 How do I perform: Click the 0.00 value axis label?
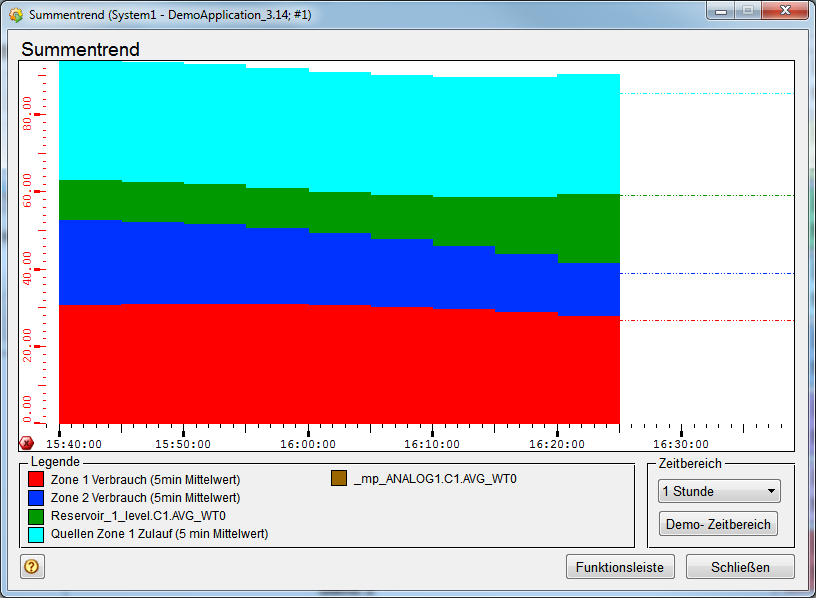(x=27, y=410)
